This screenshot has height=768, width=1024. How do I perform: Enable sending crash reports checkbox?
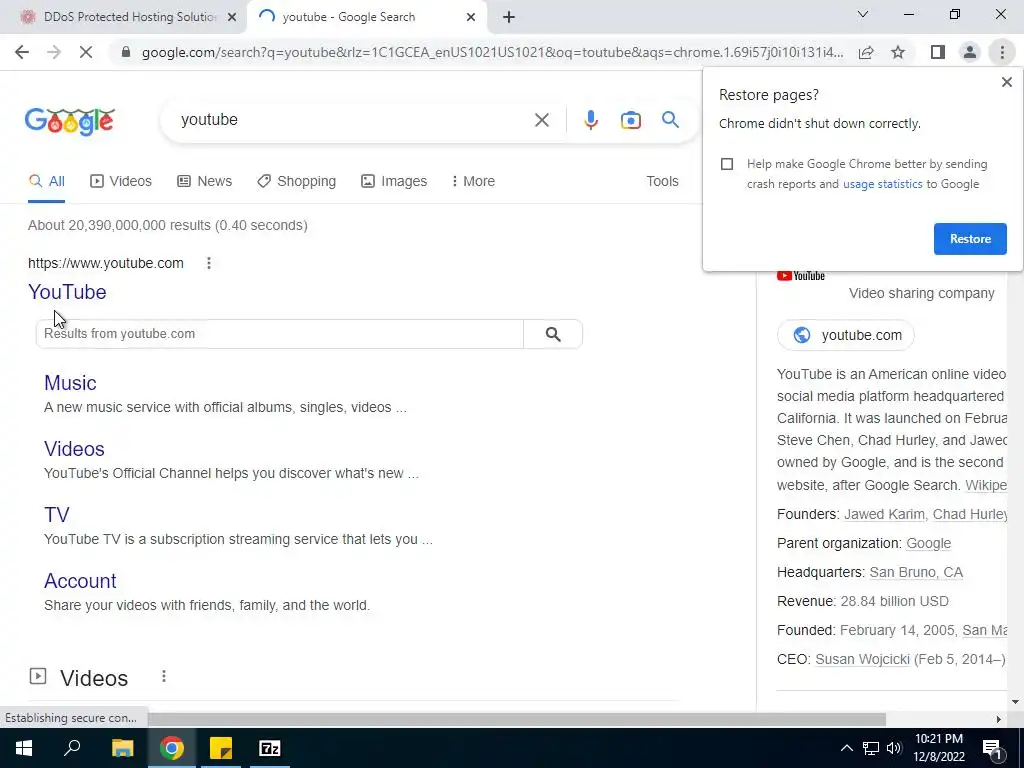(x=727, y=164)
